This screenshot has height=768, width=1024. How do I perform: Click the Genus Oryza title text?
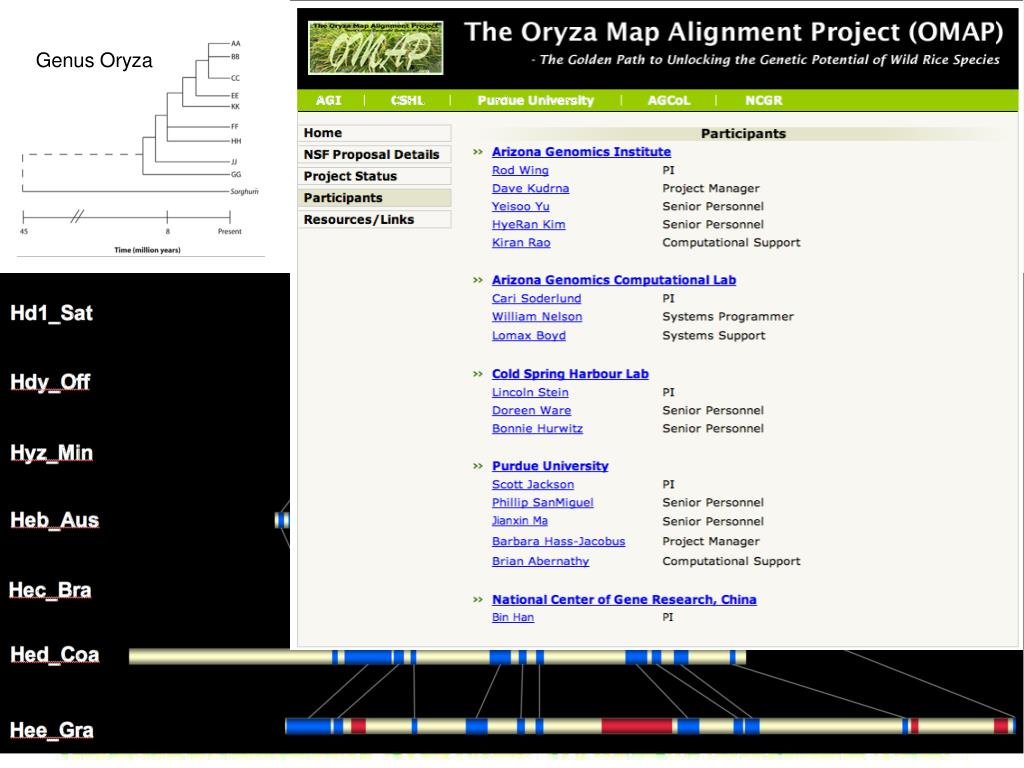tap(94, 61)
